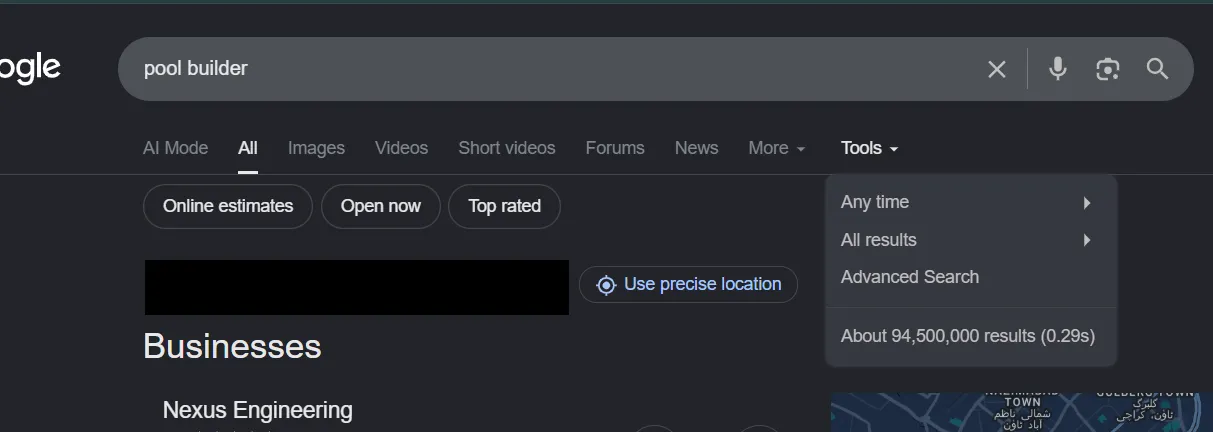Screen dimensions: 1213x432
Task: Open Advanced Search from Tools menu
Action: (x=910, y=277)
